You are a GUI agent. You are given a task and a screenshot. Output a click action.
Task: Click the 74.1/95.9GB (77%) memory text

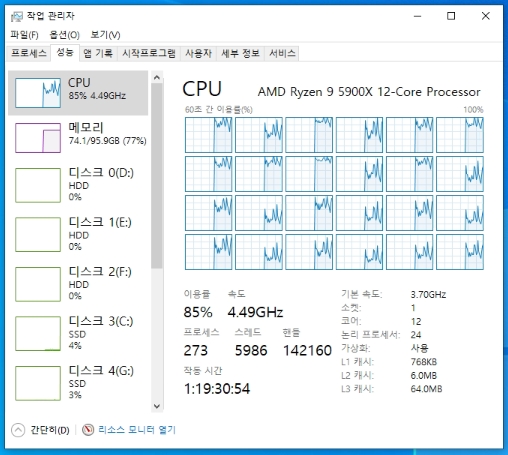107,141
